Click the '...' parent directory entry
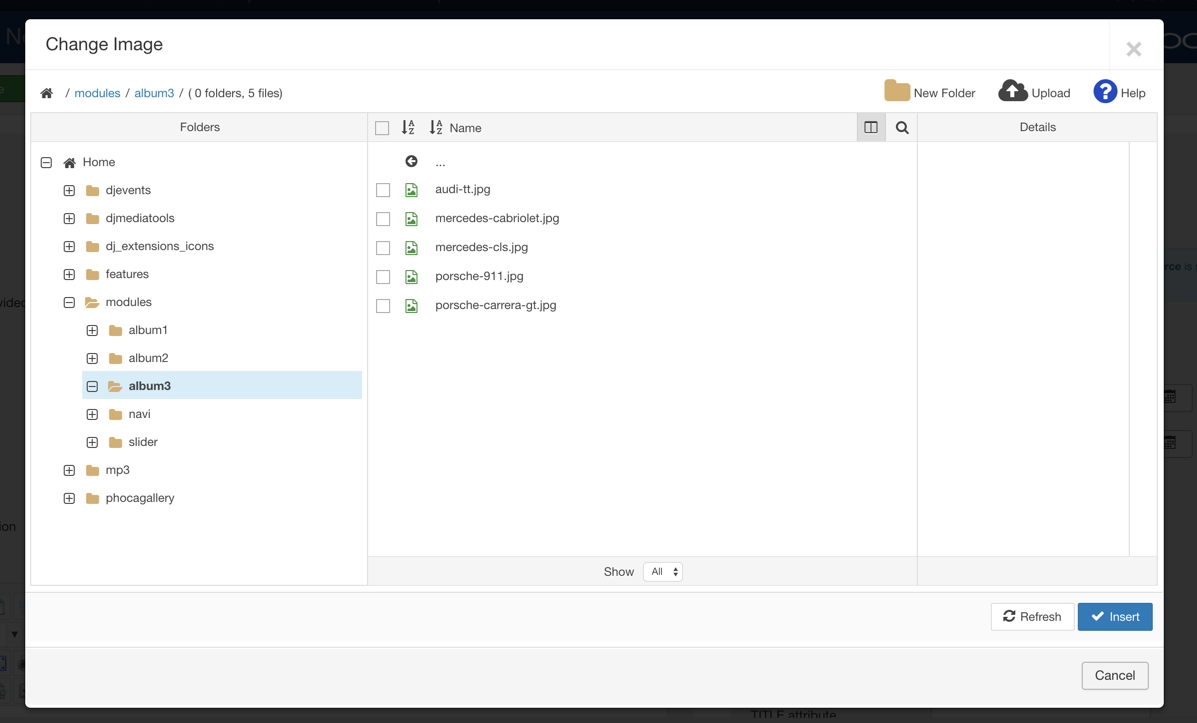This screenshot has height=723, width=1197. pyautogui.click(x=440, y=163)
